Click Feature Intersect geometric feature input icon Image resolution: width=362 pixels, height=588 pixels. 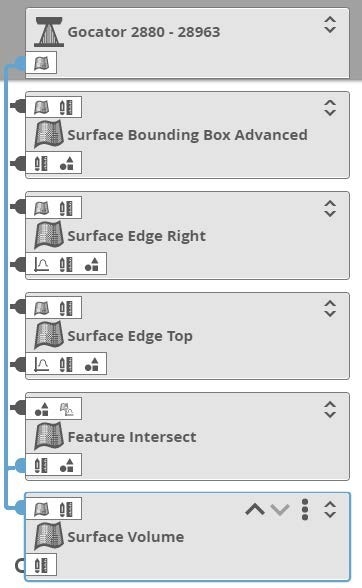[x=41, y=409]
